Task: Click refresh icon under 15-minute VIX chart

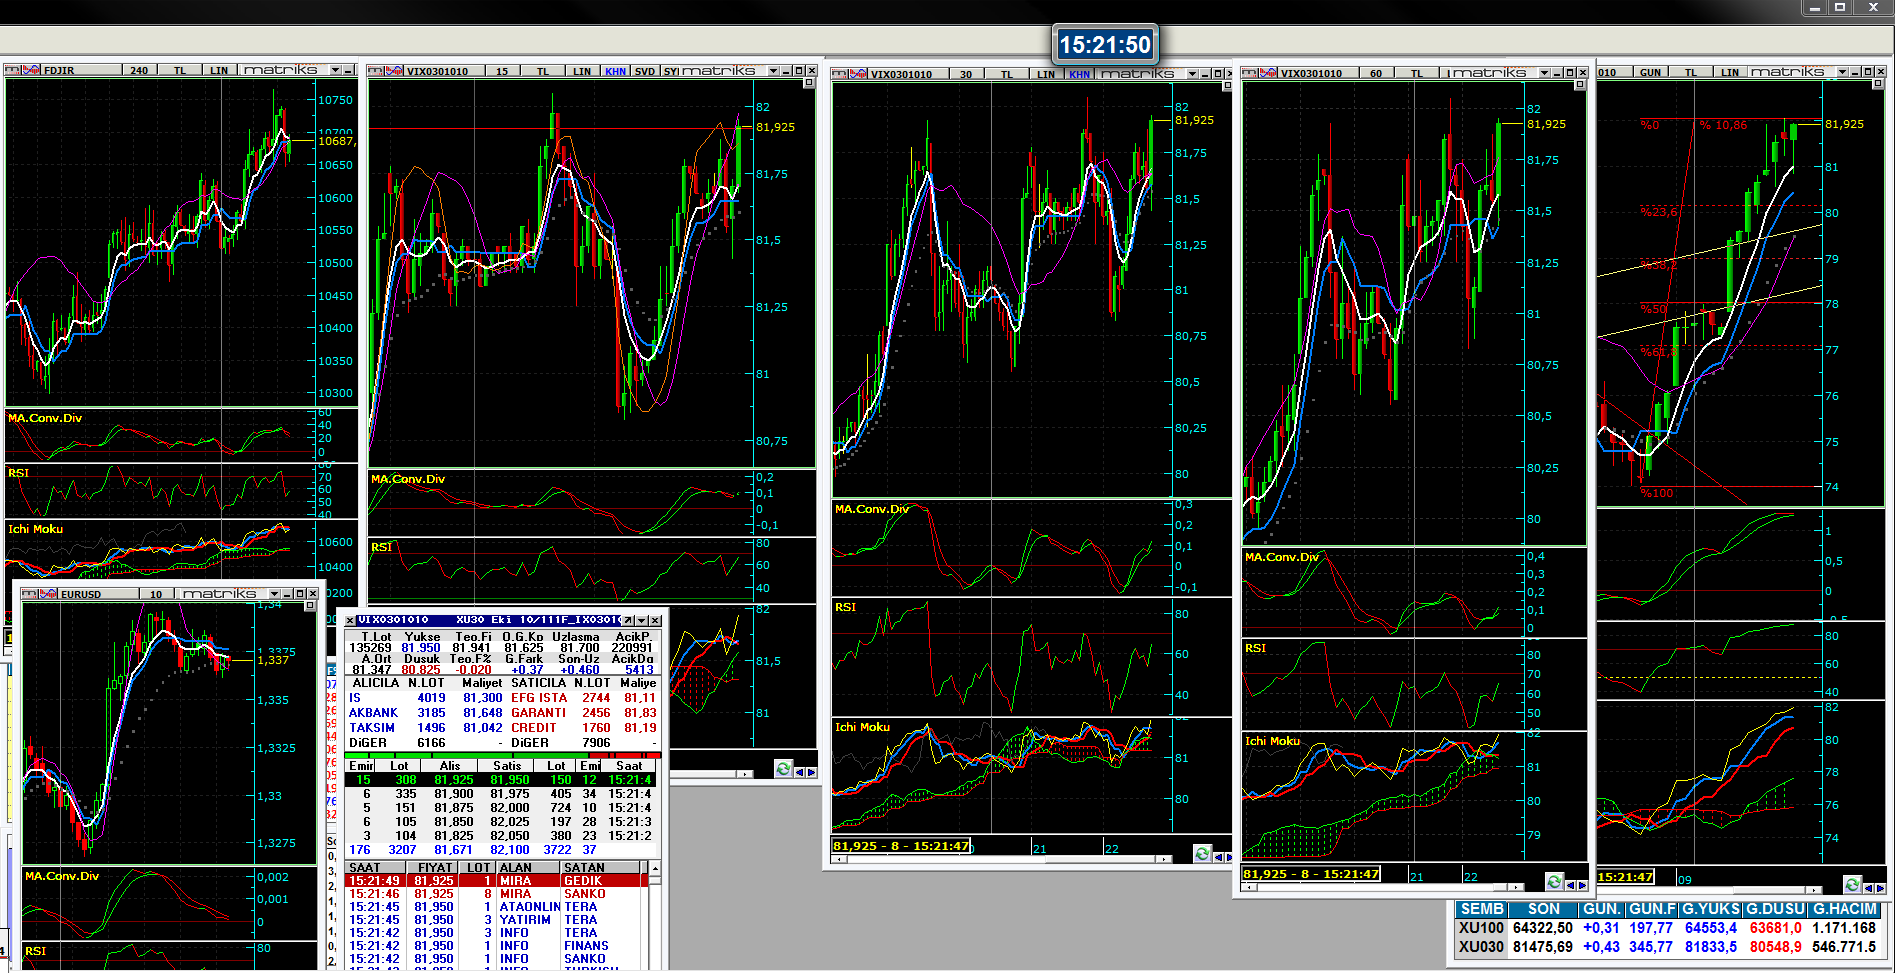Action: pos(783,769)
